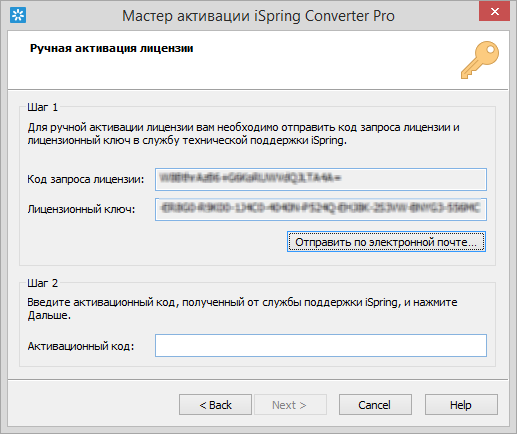Open Help for the wizard
The height and width of the screenshot is (434, 517).
tap(461, 405)
